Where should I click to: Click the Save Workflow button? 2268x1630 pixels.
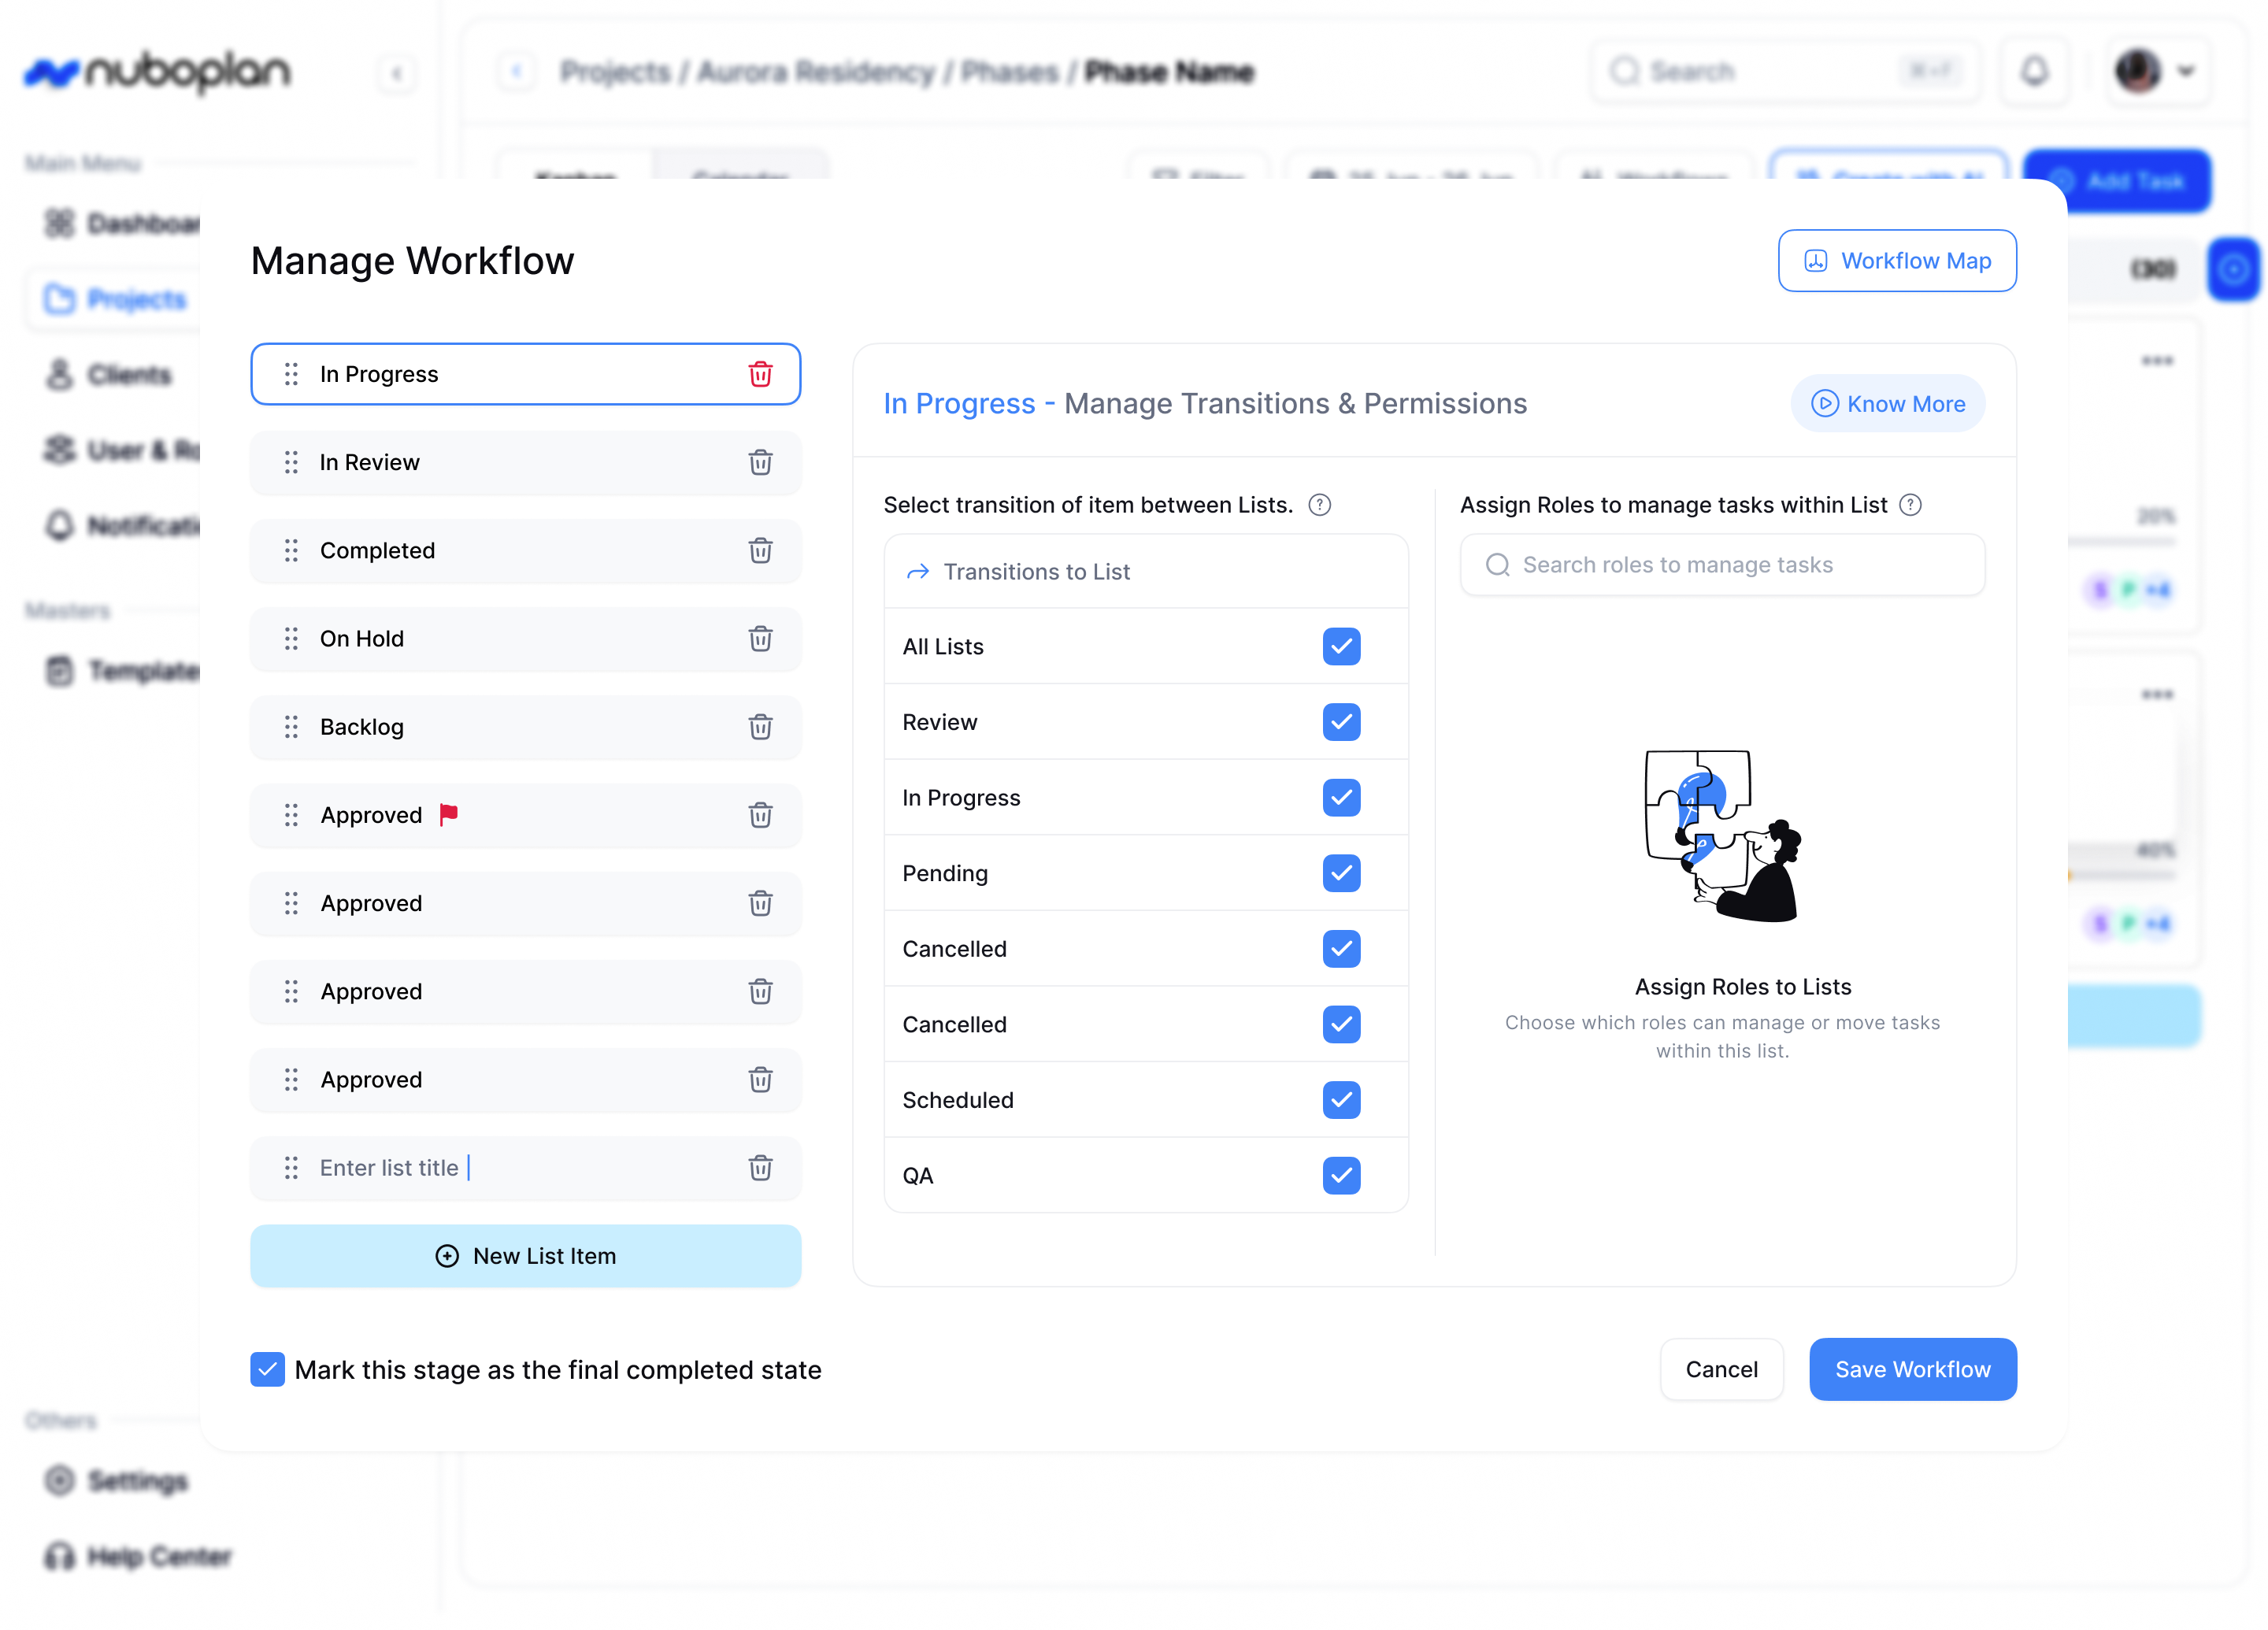coord(1911,1369)
